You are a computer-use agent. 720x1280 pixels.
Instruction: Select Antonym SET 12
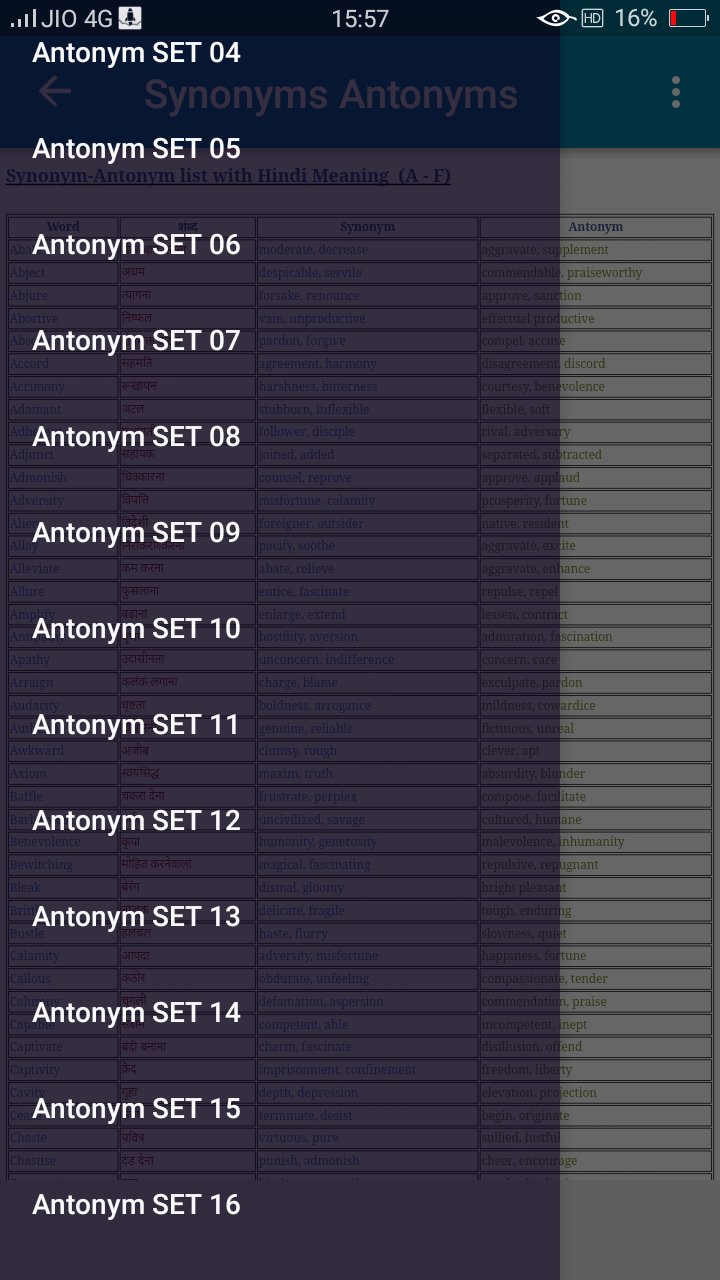coord(137,821)
